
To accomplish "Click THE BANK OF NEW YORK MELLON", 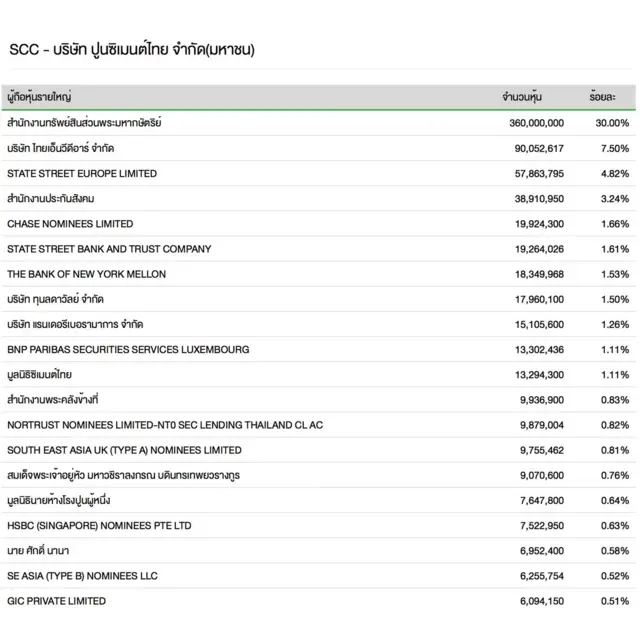I will [x=87, y=274].
